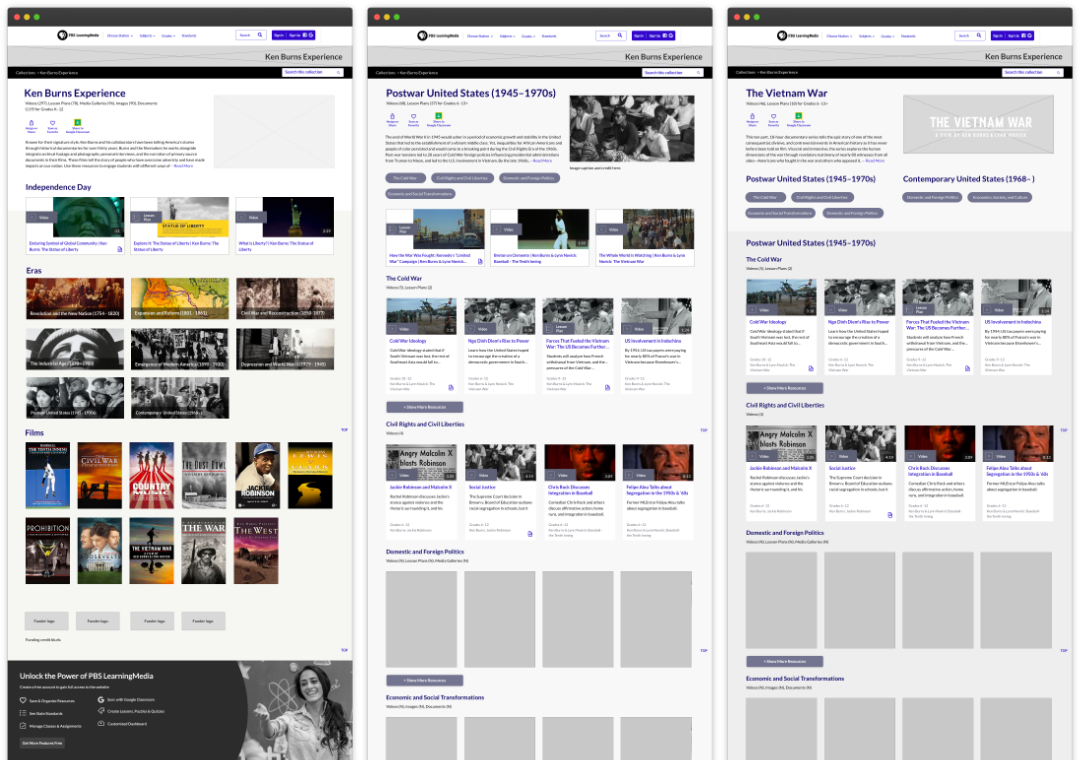Open Prohibition film poster
The height and width of the screenshot is (760, 1080).
click(48, 551)
